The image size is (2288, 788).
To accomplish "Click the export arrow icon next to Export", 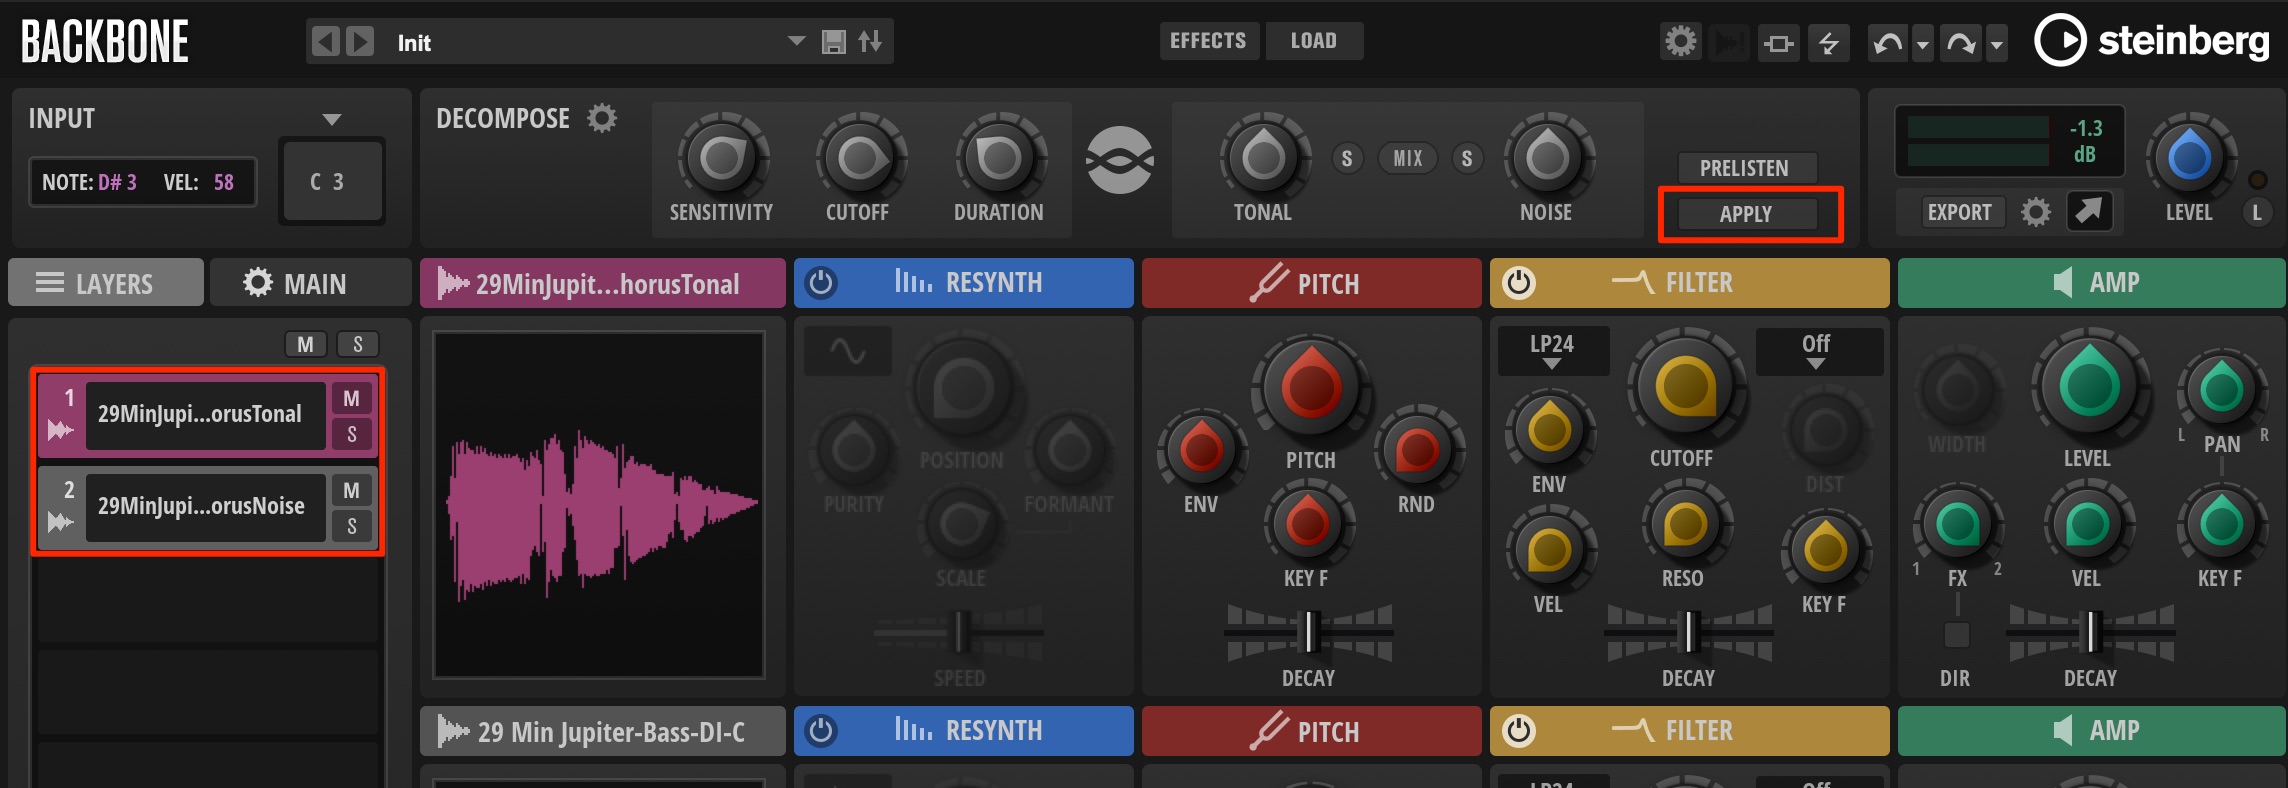I will tap(2089, 211).
